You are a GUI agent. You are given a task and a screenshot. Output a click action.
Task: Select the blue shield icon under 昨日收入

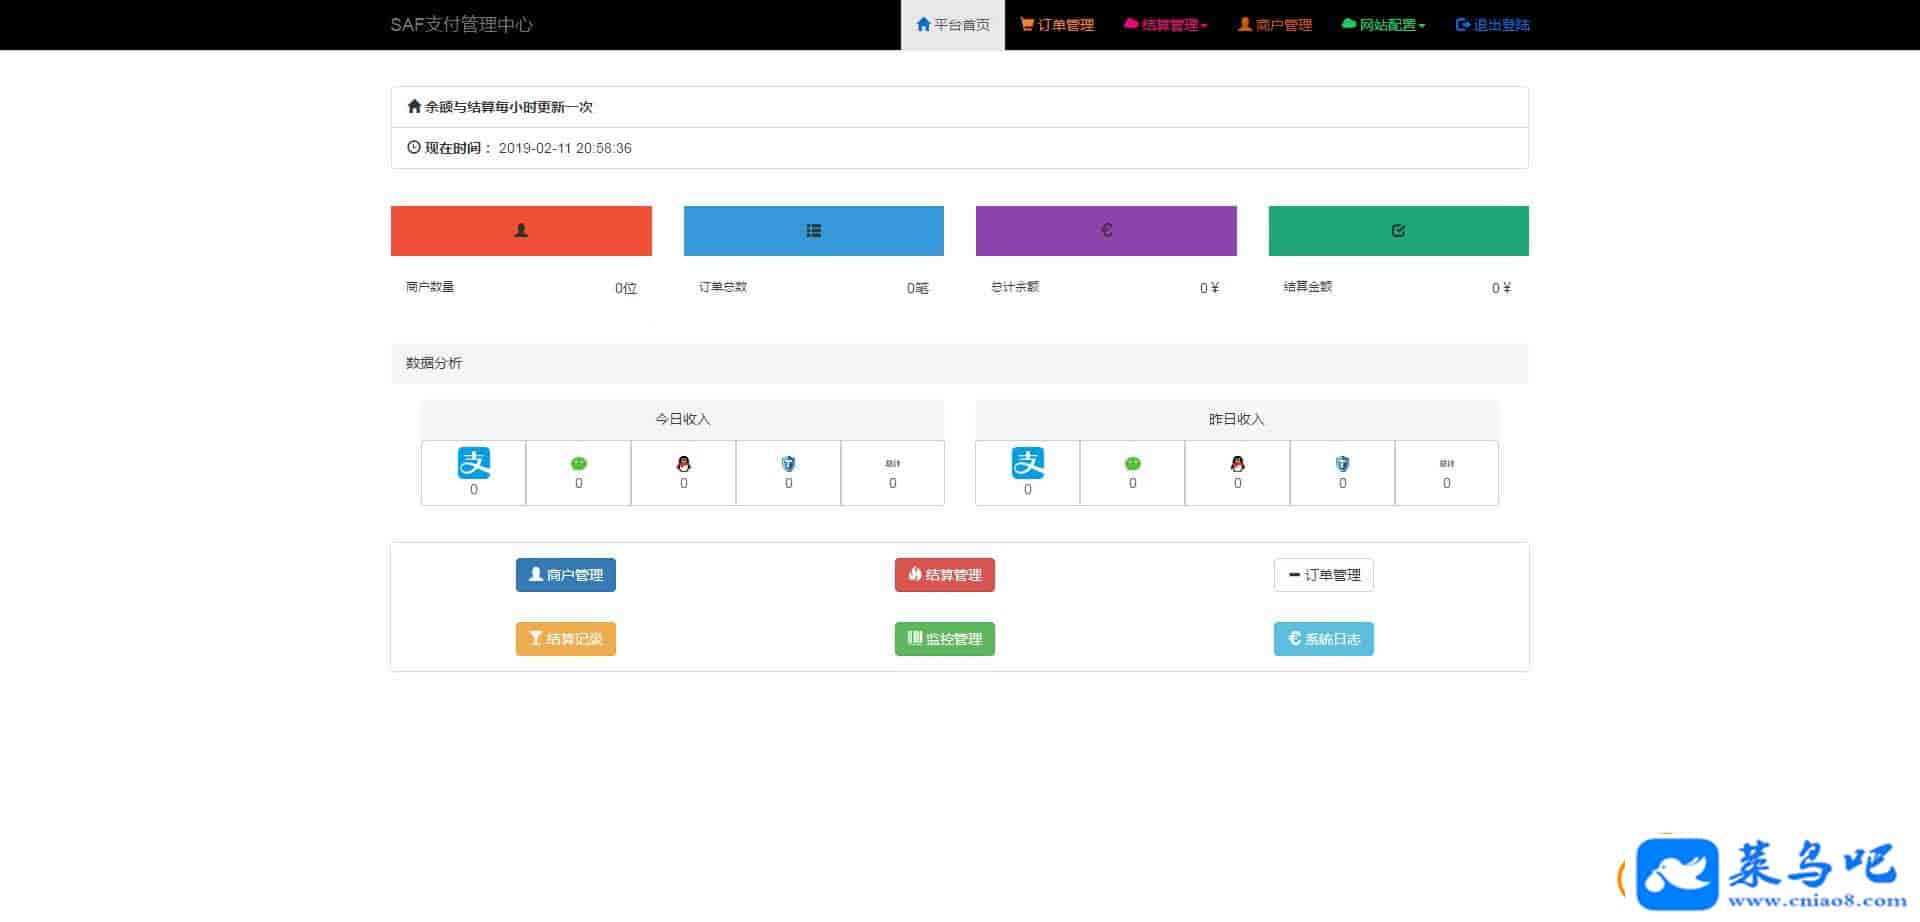(1342, 464)
